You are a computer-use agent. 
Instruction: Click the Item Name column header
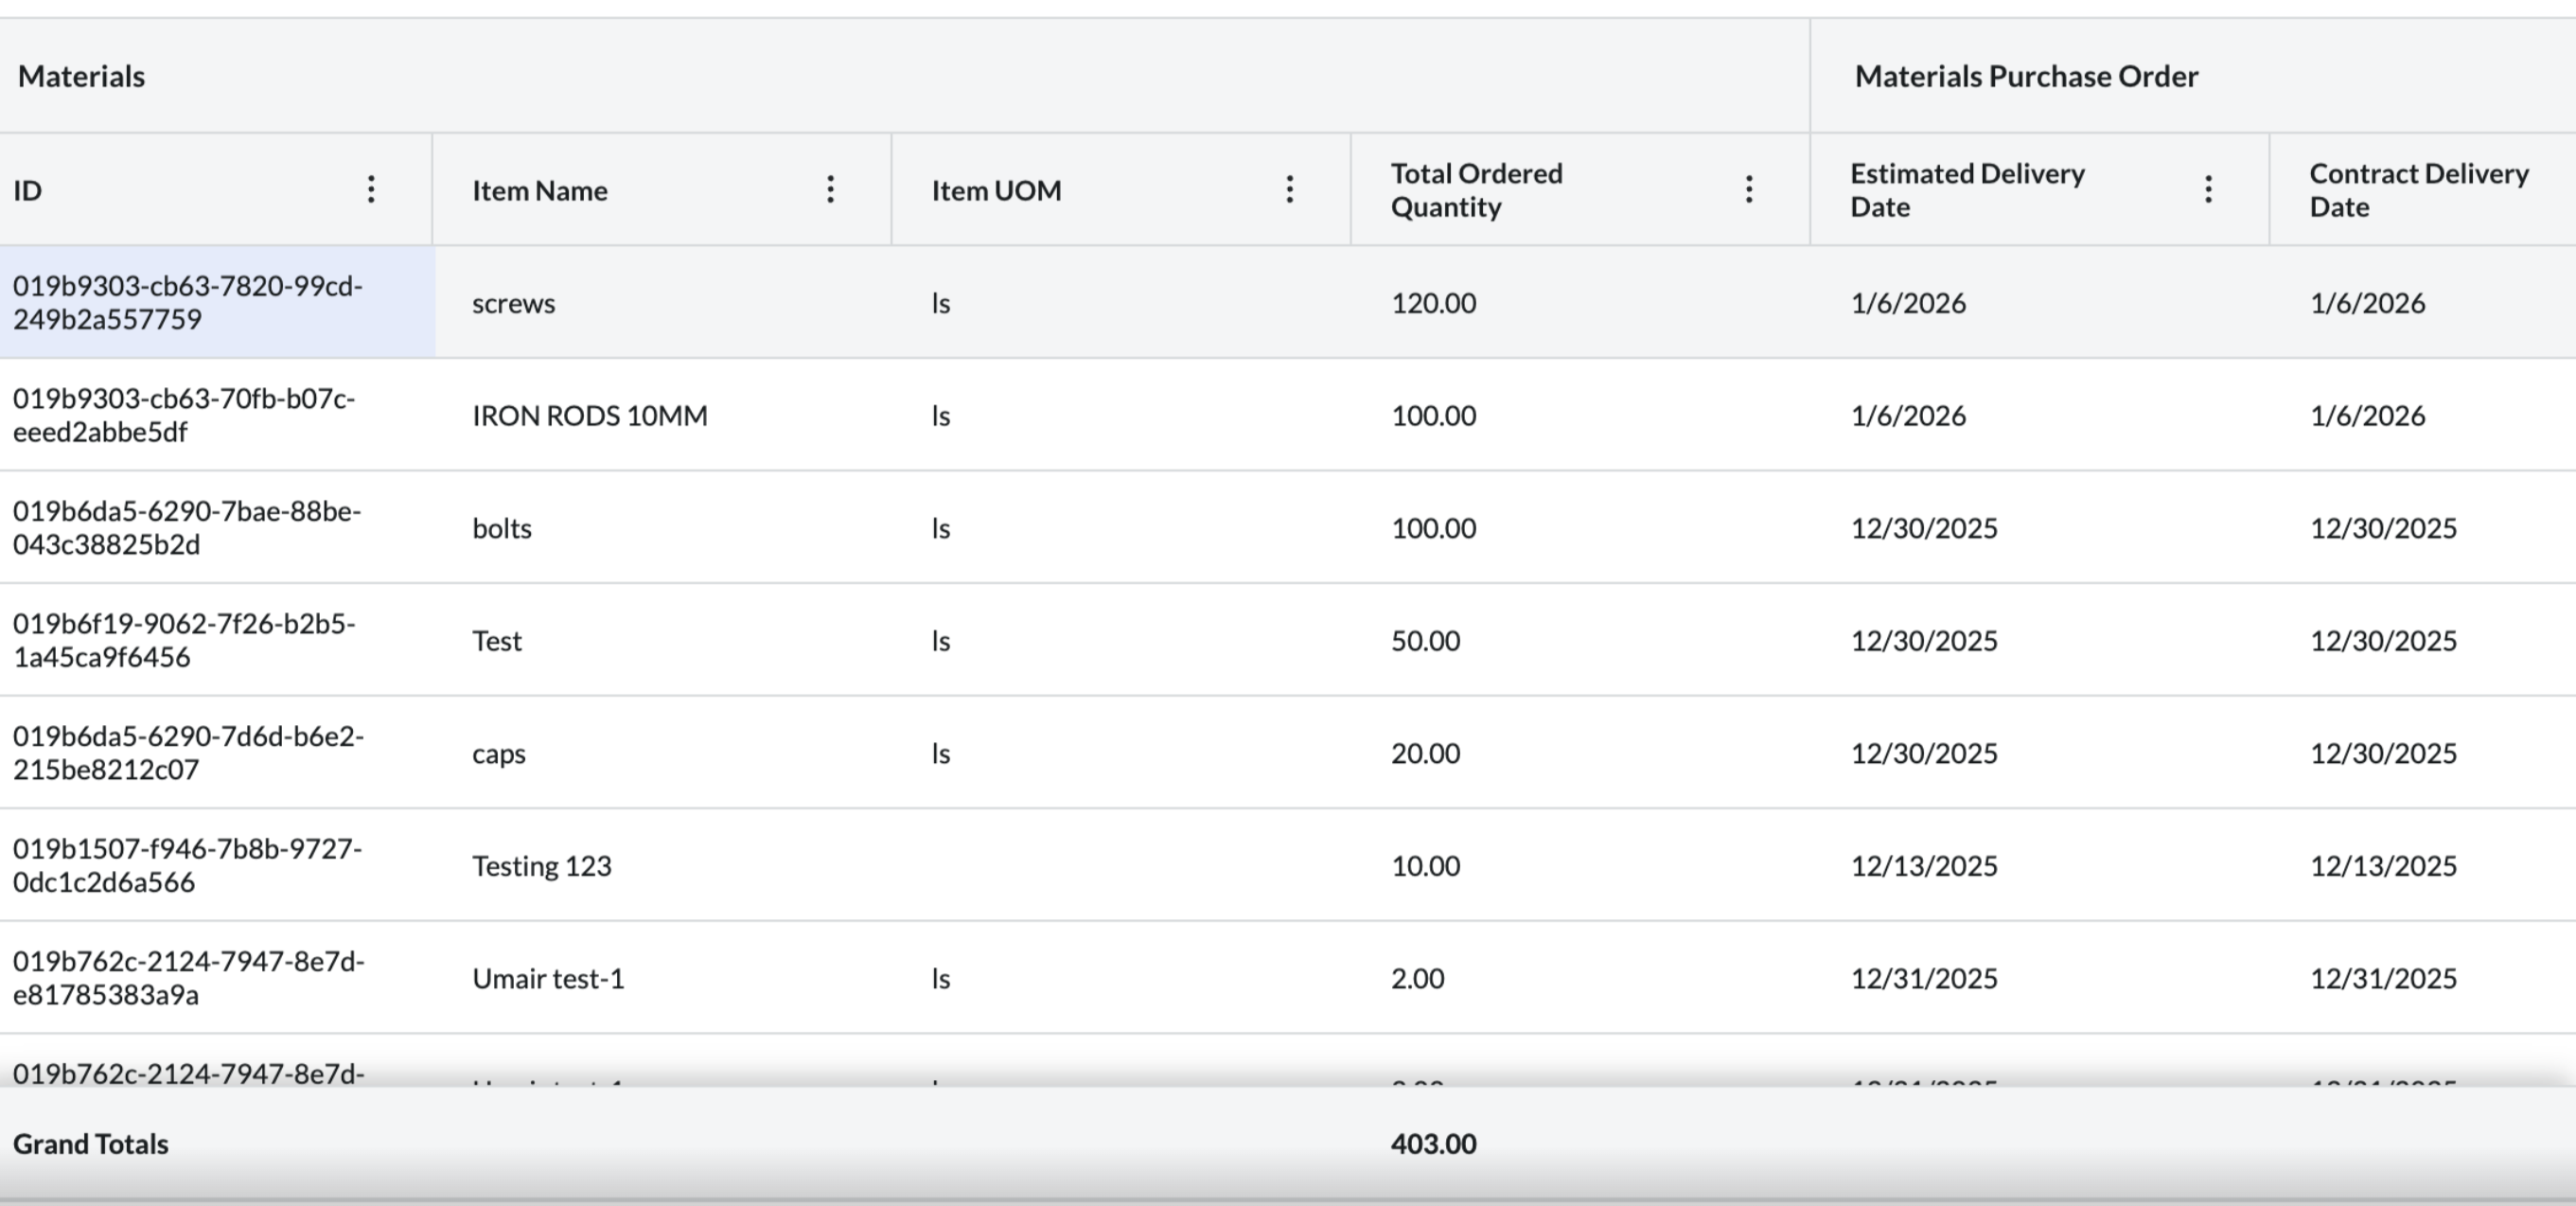click(x=539, y=190)
